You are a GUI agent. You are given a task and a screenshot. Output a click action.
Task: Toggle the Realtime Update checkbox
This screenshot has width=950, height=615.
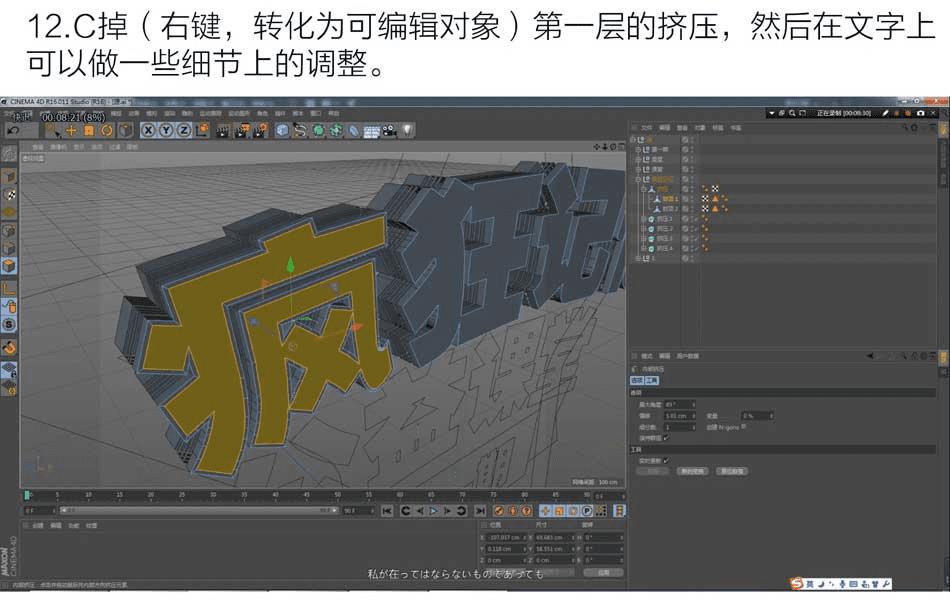(666, 460)
